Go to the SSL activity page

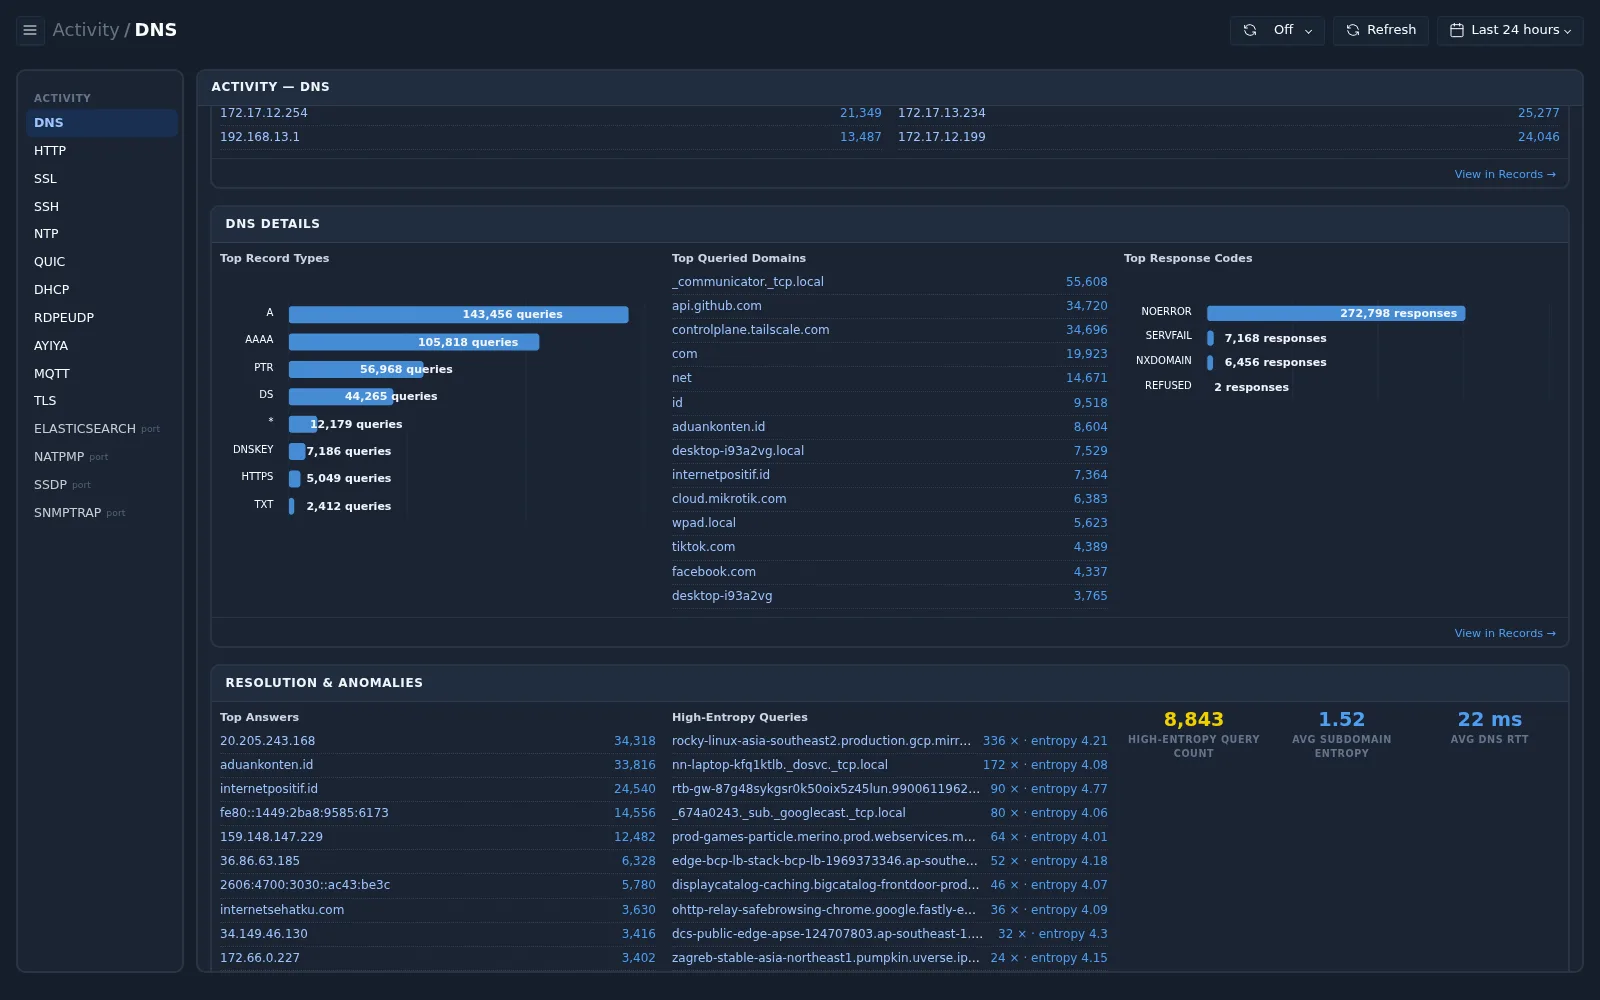pyautogui.click(x=102, y=179)
